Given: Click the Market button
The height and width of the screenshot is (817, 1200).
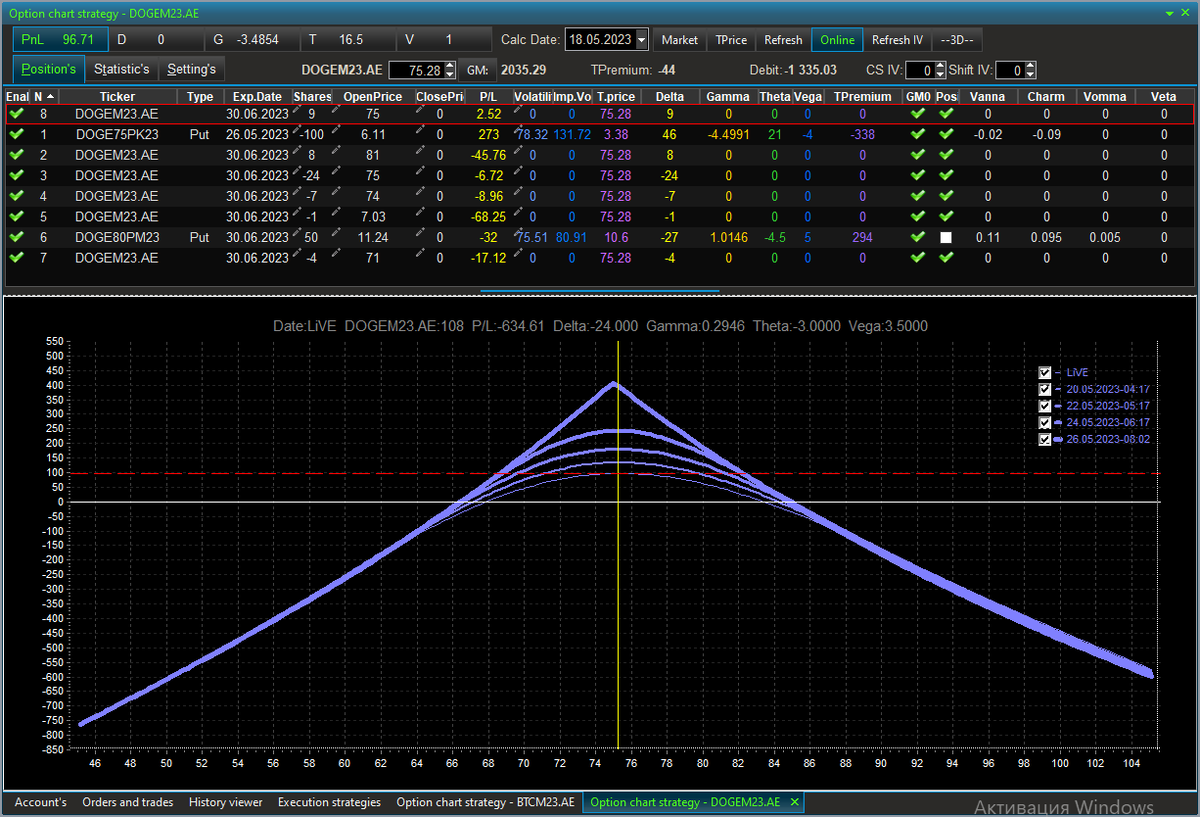Looking at the screenshot, I should [x=680, y=40].
